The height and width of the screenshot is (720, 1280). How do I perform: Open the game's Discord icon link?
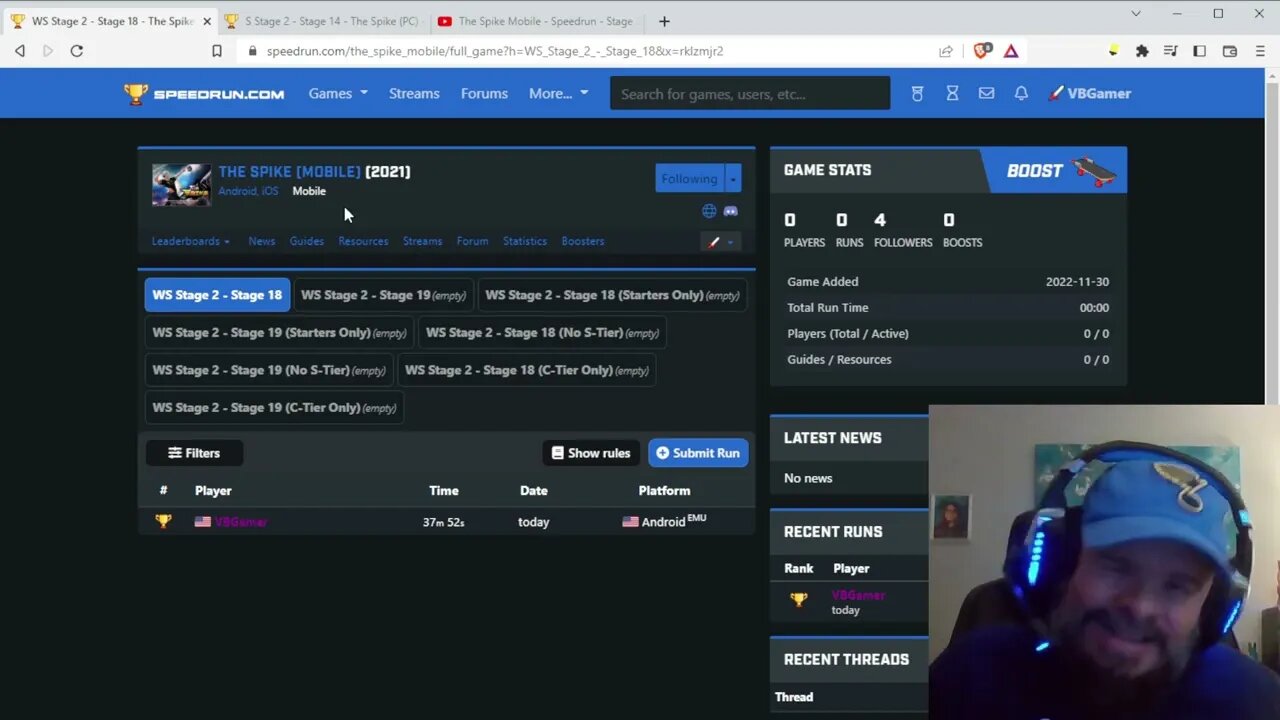coord(730,211)
